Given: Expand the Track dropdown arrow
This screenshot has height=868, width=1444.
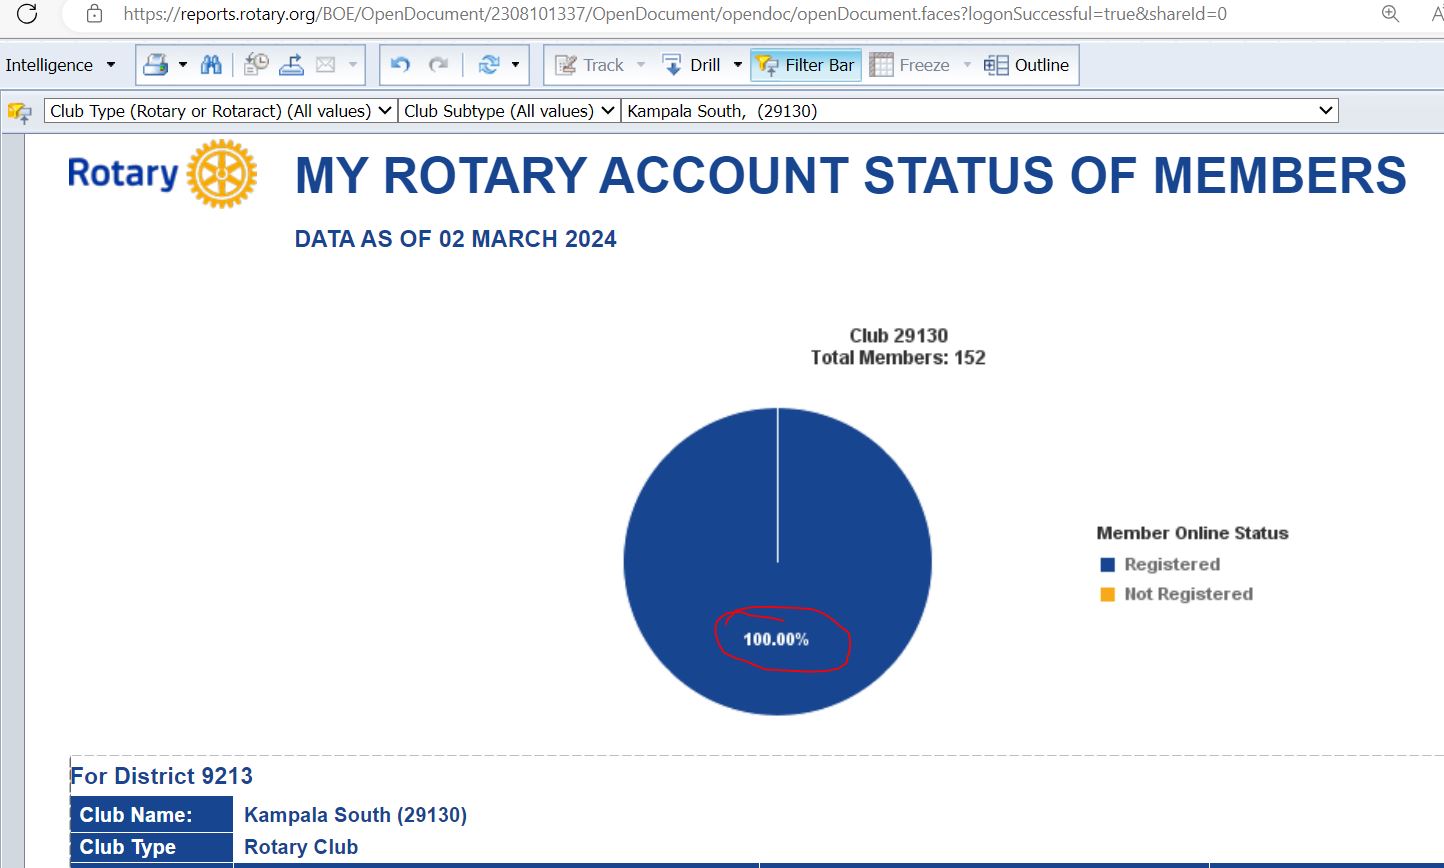Looking at the screenshot, I should point(641,65).
